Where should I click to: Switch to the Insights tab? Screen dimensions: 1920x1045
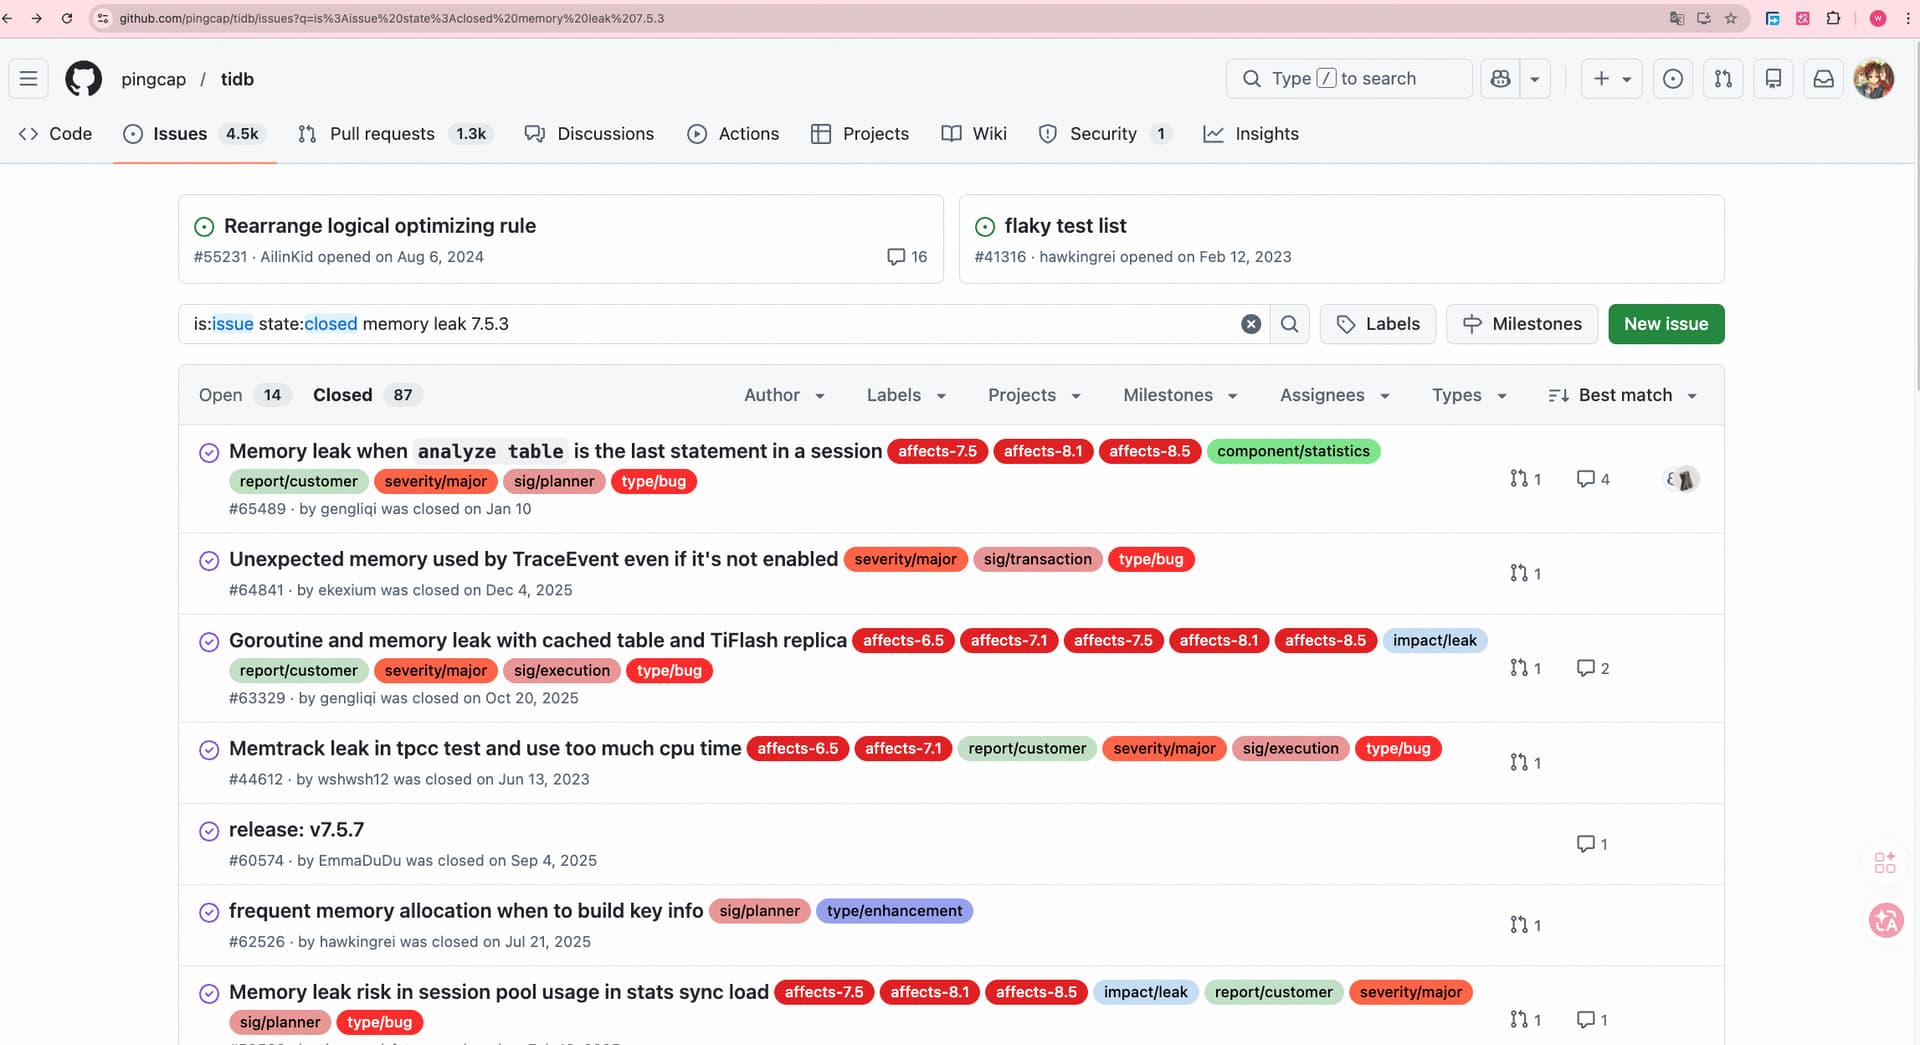click(x=1251, y=134)
